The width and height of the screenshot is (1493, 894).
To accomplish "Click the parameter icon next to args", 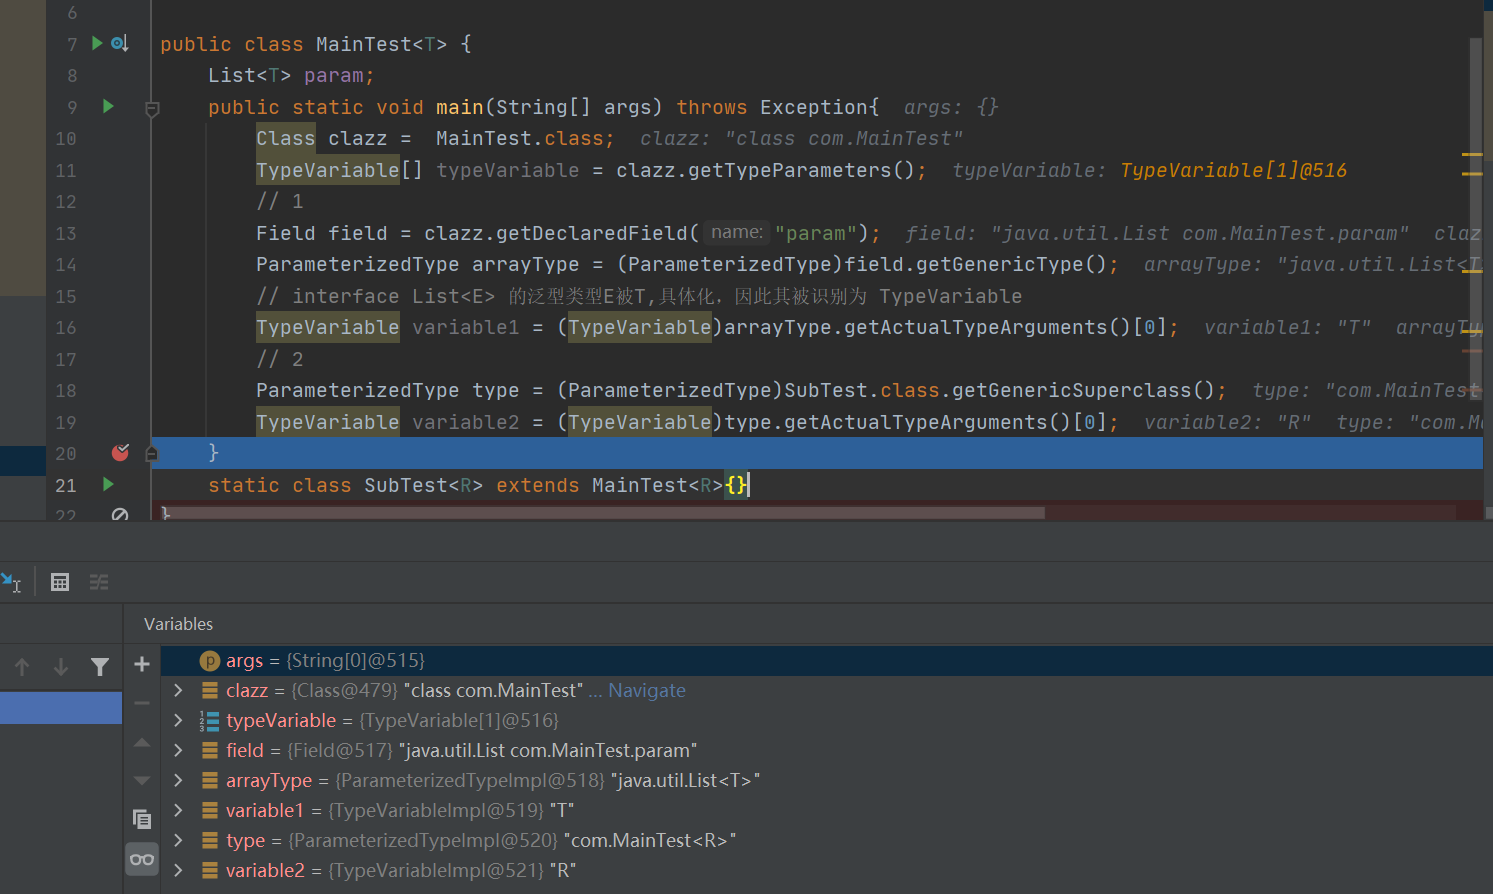I will click(x=209, y=661).
